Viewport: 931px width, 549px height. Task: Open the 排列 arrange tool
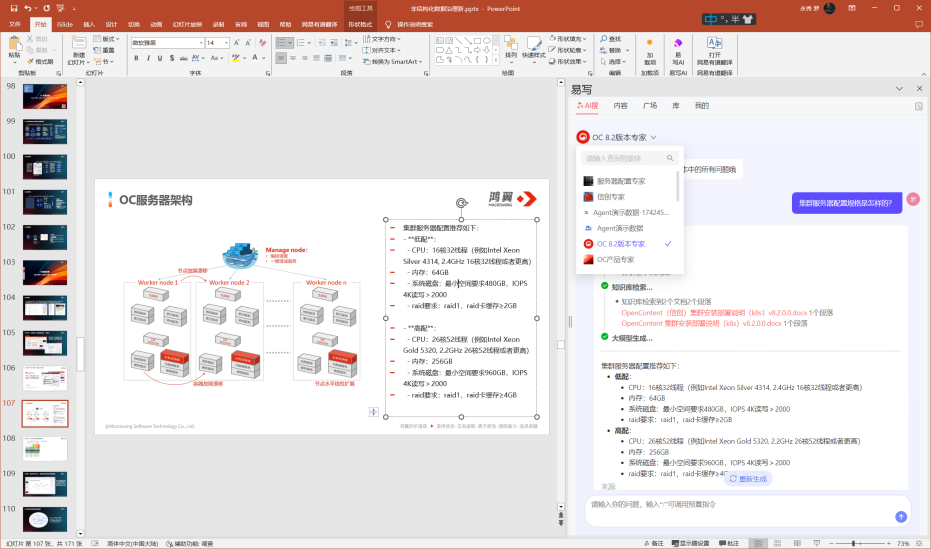[511, 47]
